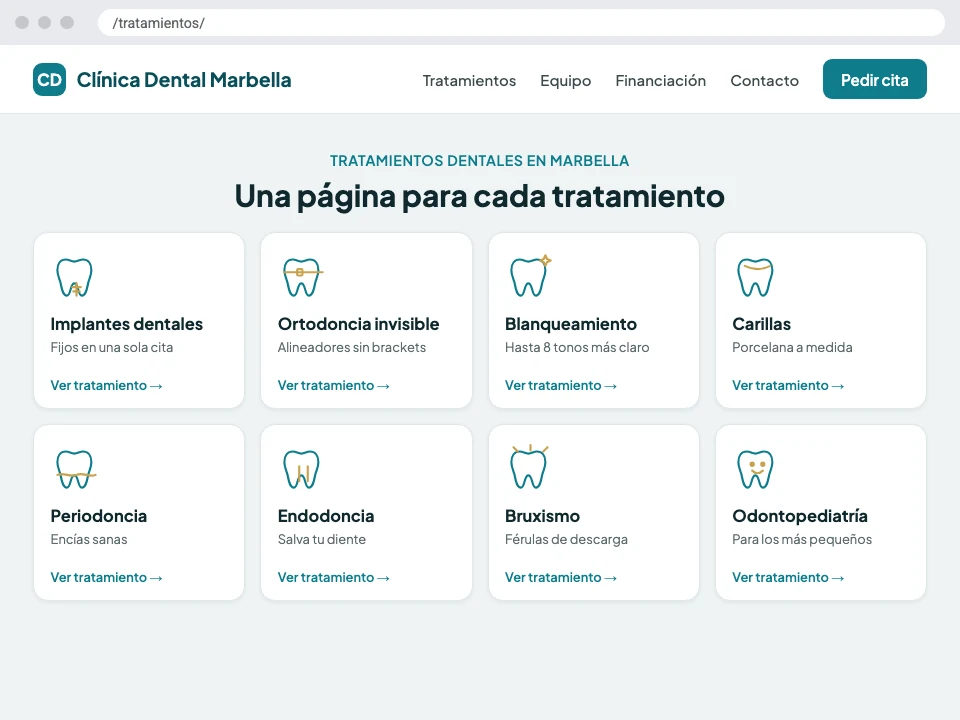Open Ver tratamiento link under Ortodoncia invisible
The height and width of the screenshot is (720, 960).
tap(334, 385)
